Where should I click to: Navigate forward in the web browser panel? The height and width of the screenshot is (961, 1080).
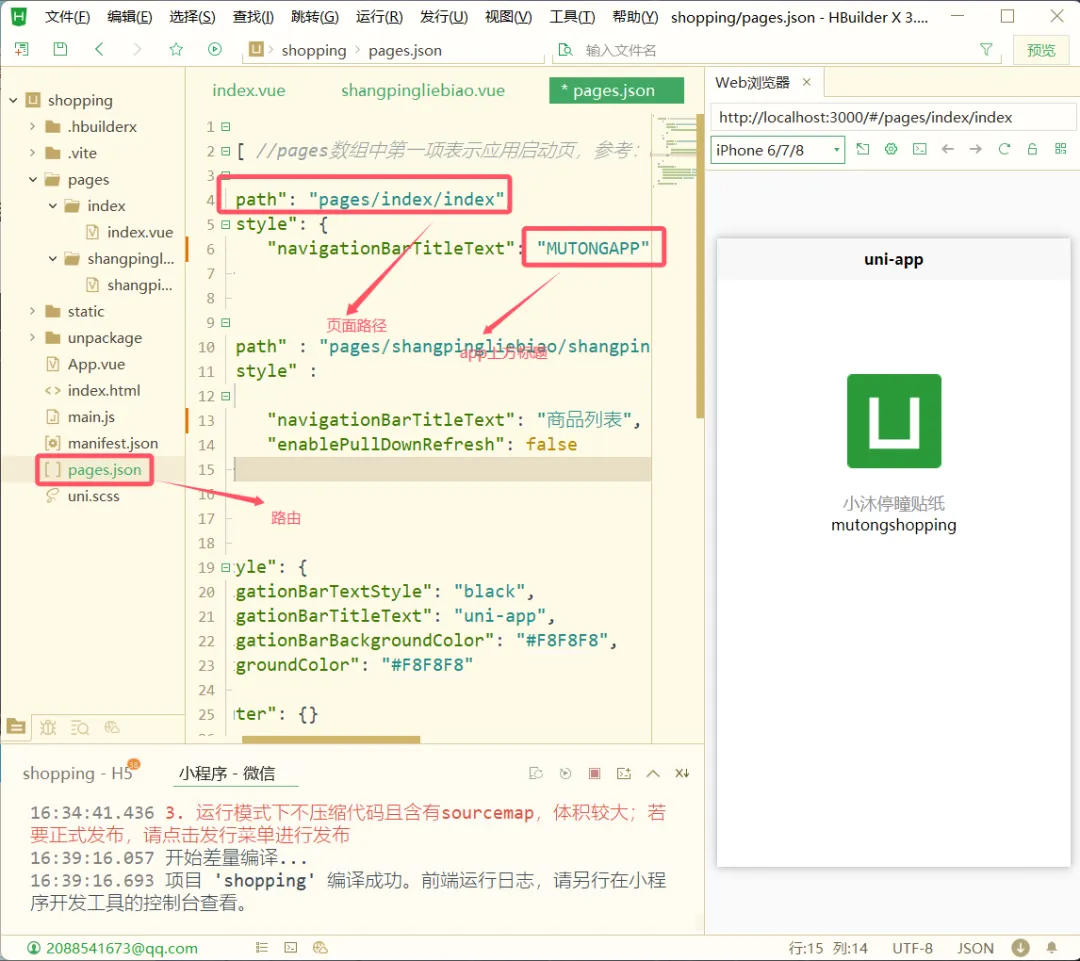point(975,149)
